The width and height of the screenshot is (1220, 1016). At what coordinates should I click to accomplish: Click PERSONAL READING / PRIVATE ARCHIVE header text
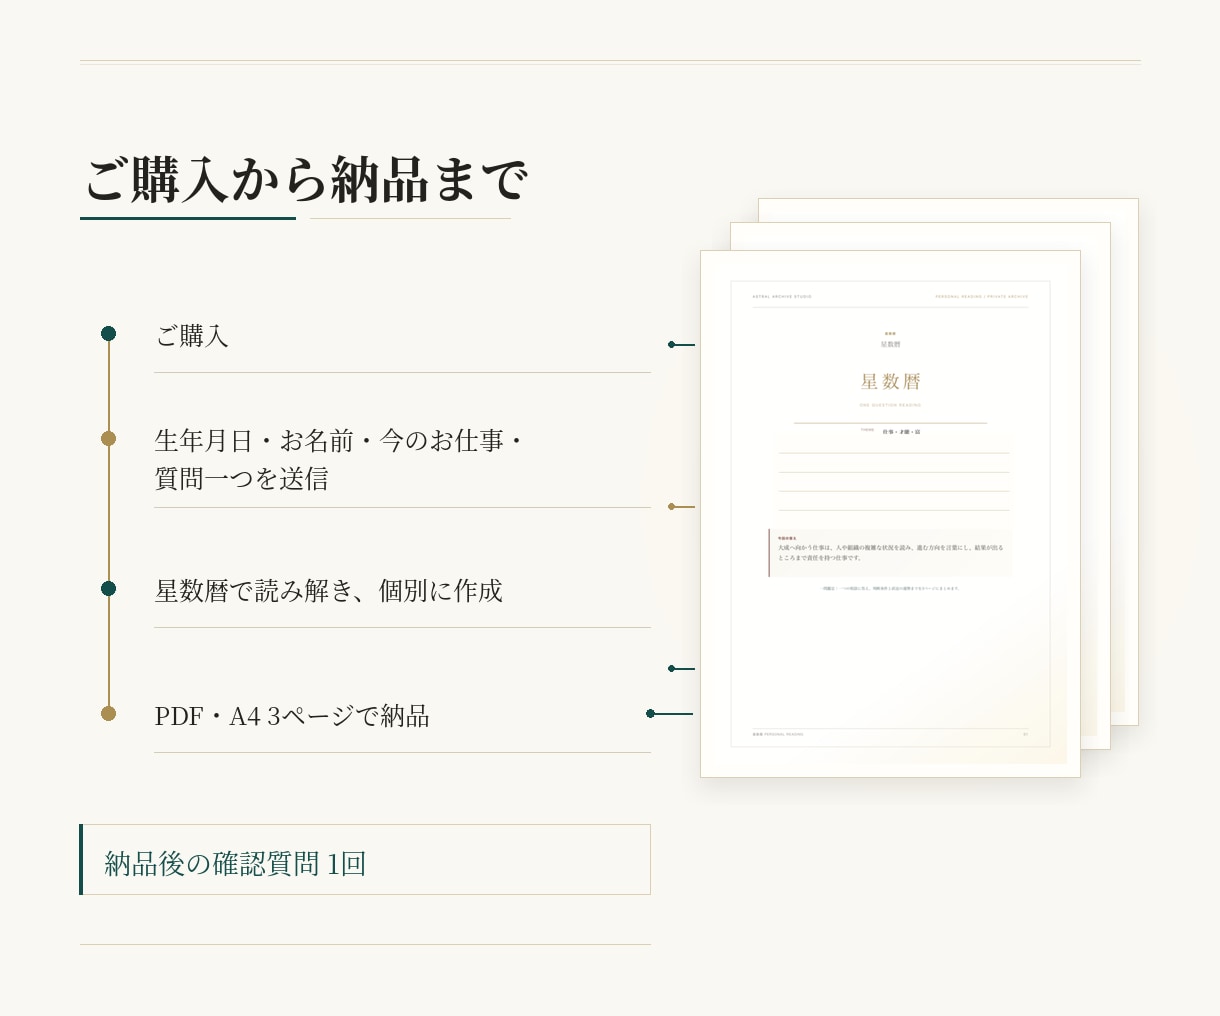[981, 297]
